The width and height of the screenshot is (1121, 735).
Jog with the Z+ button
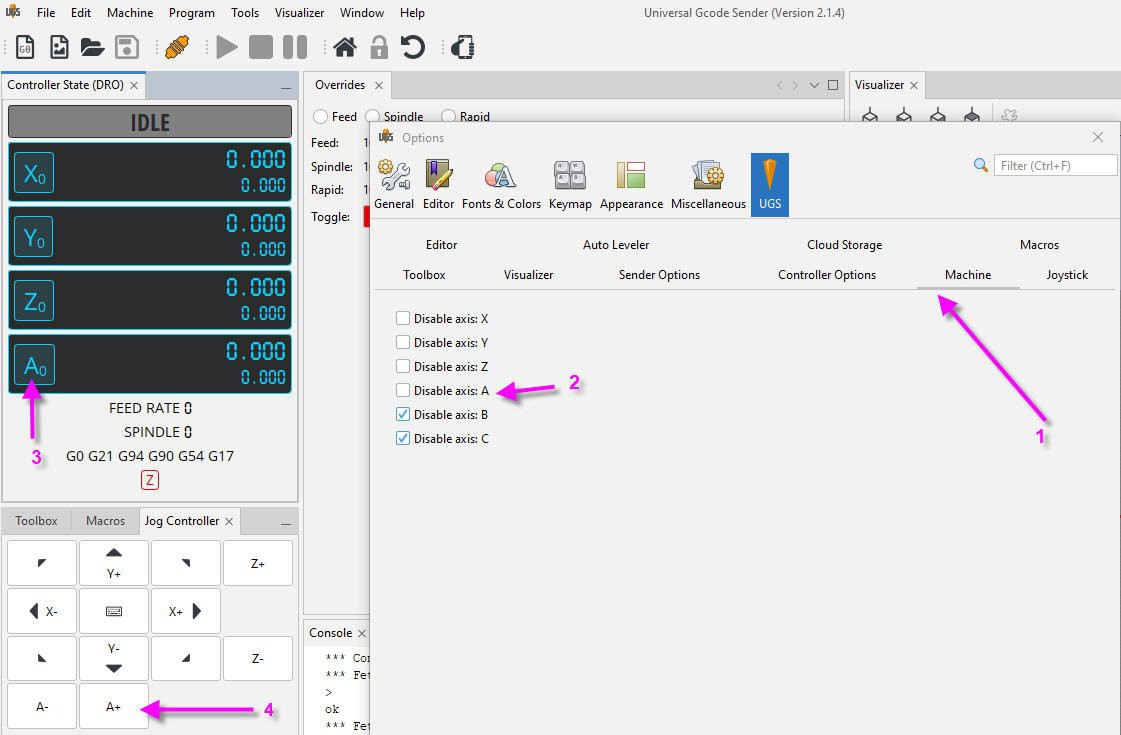(x=257, y=563)
